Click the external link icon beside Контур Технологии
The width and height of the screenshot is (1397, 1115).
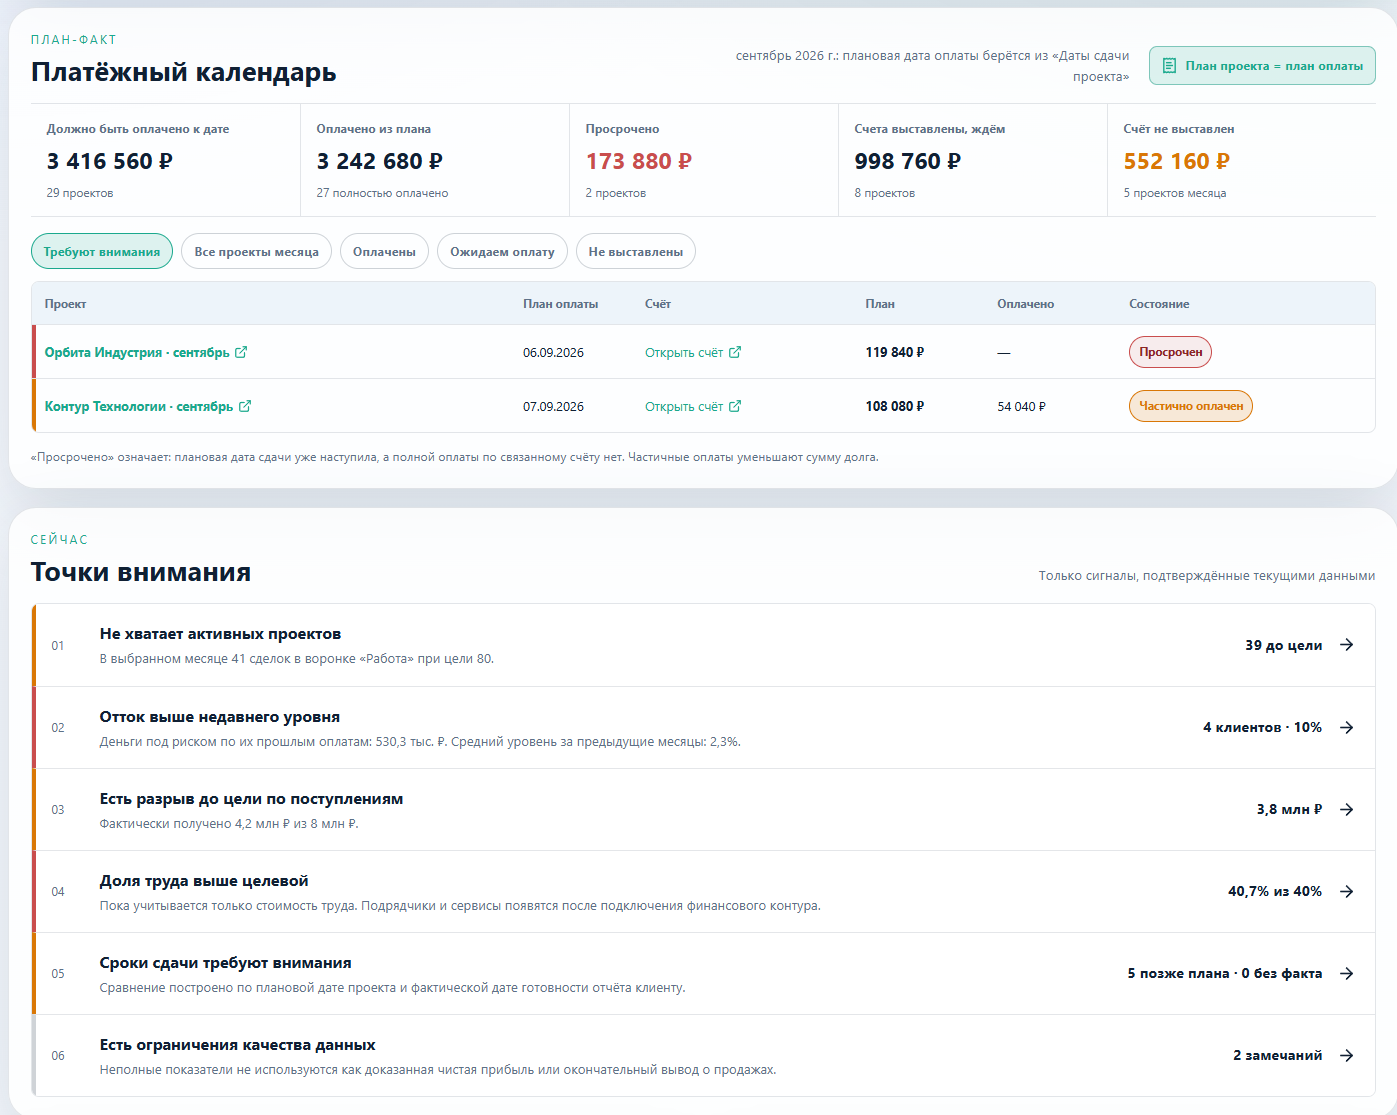pos(245,406)
